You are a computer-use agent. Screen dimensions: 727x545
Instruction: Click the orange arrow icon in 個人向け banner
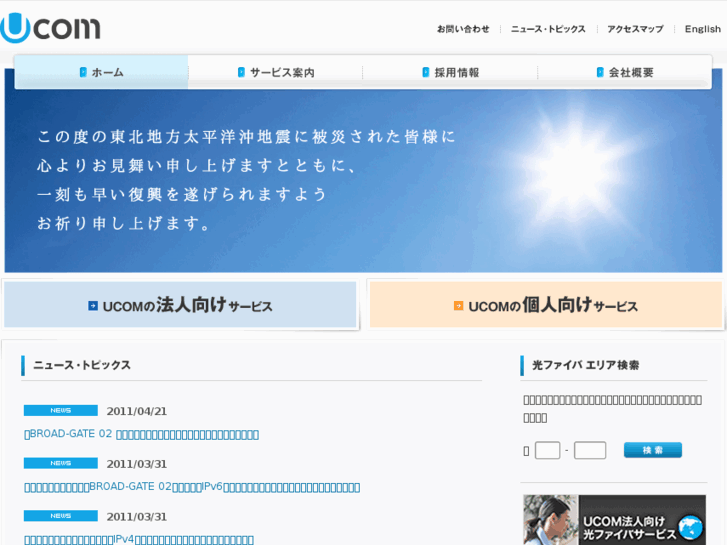point(458,306)
